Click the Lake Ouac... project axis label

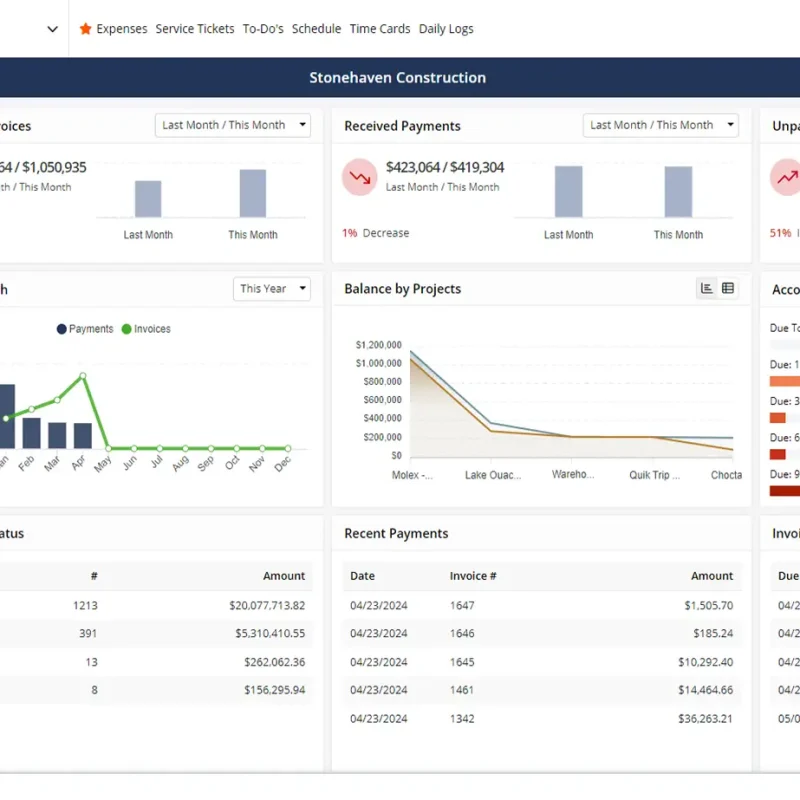493,475
